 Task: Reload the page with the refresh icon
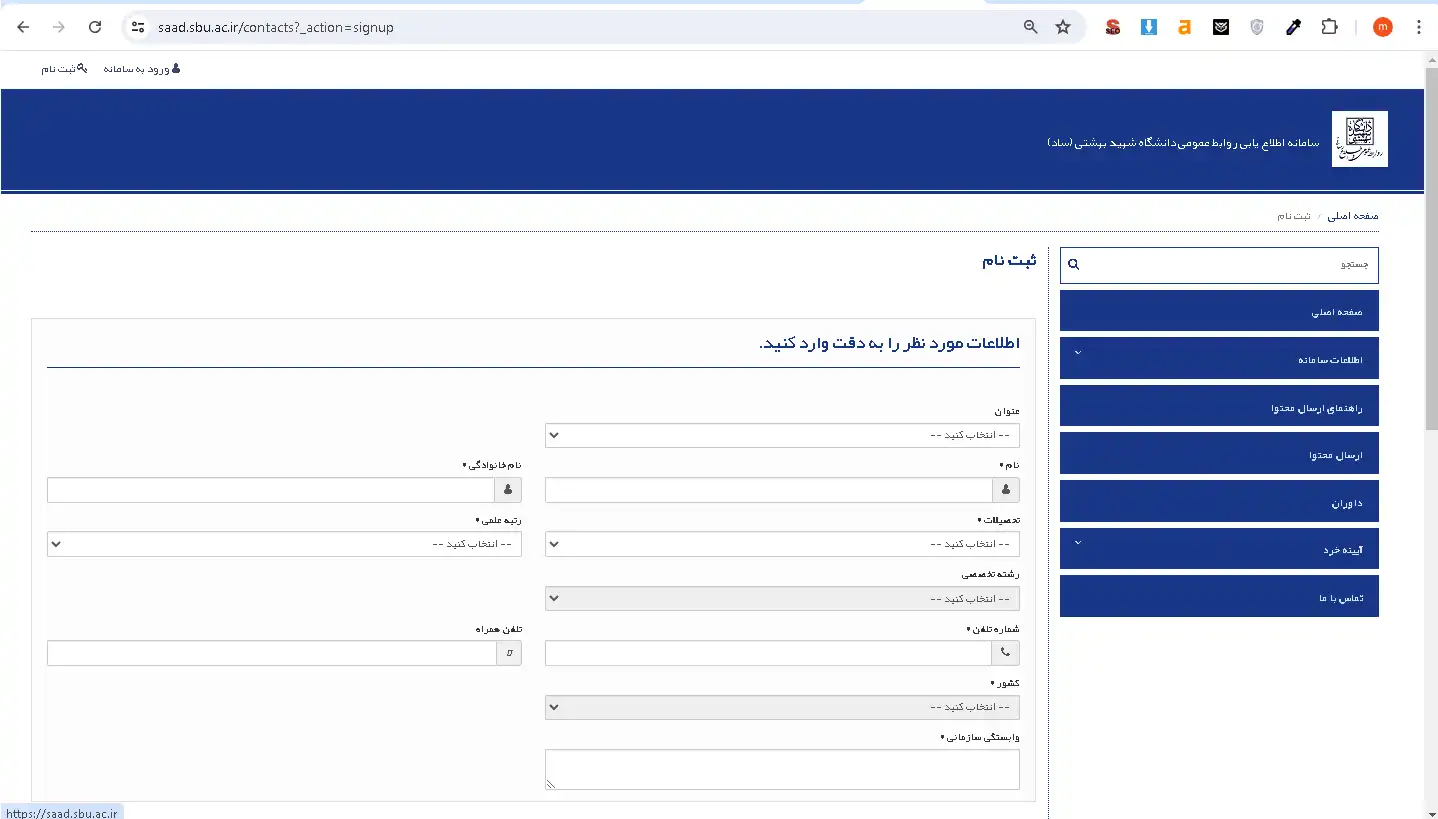95,27
